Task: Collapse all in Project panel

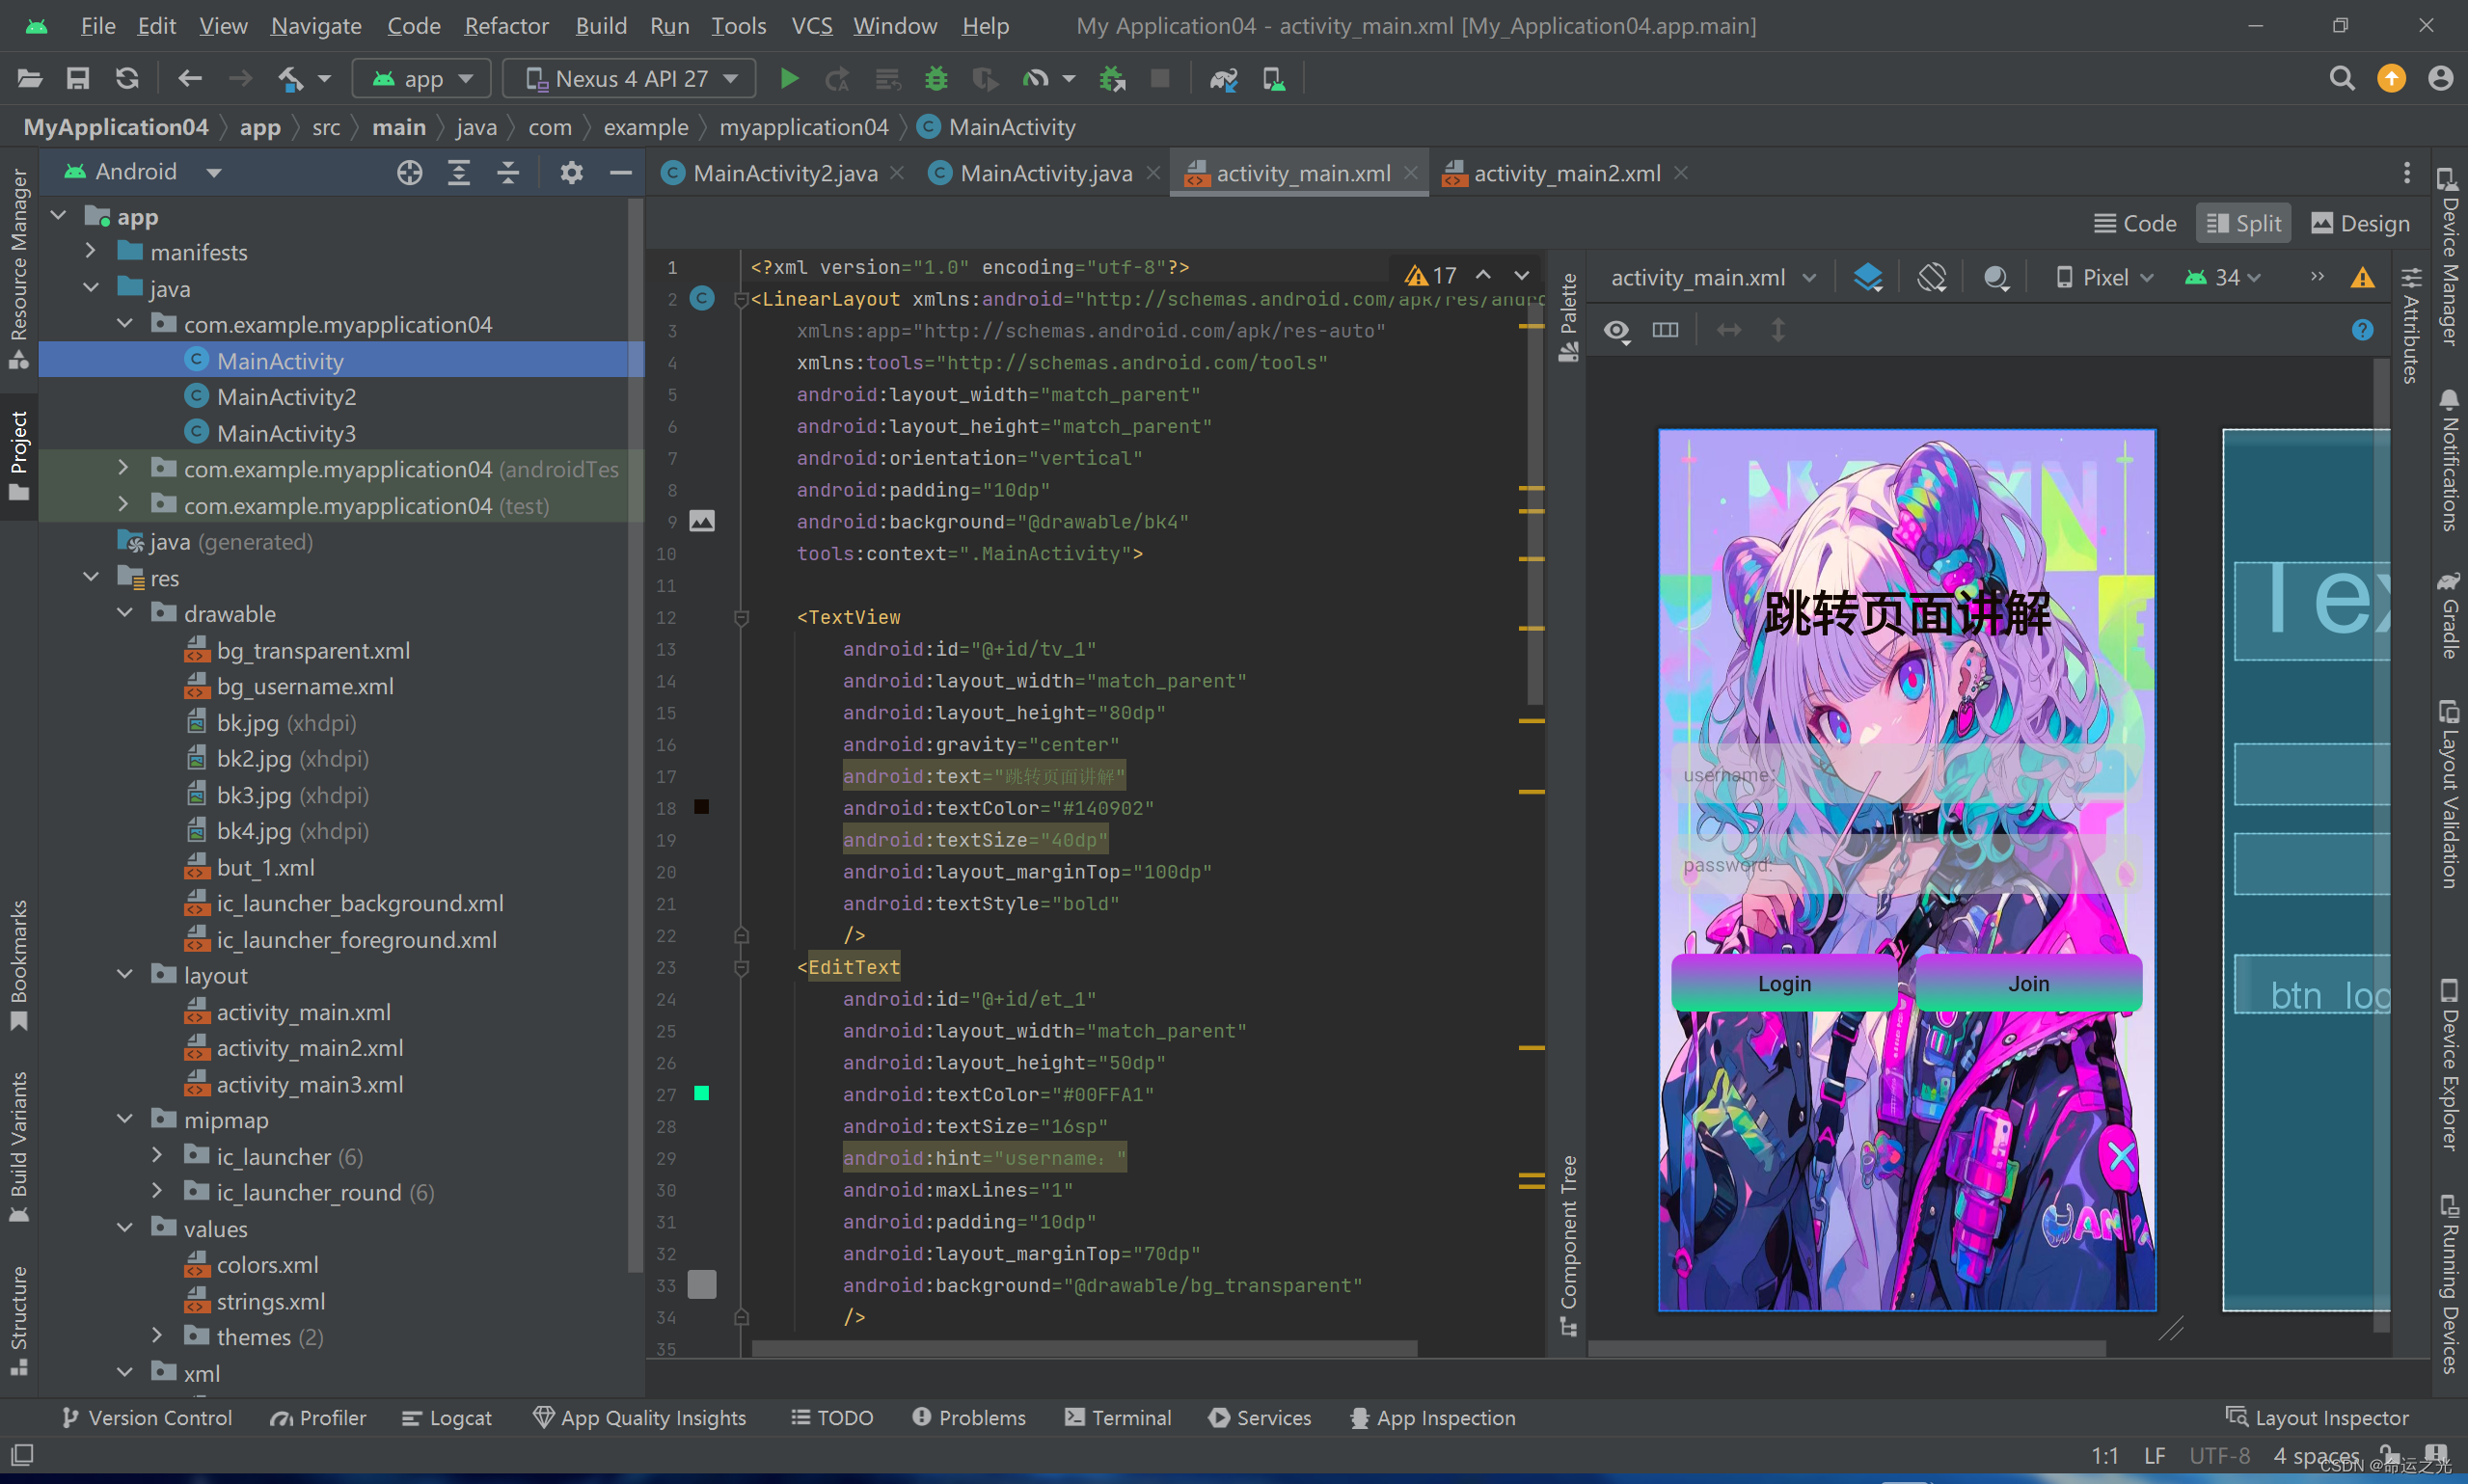Action: 508,173
